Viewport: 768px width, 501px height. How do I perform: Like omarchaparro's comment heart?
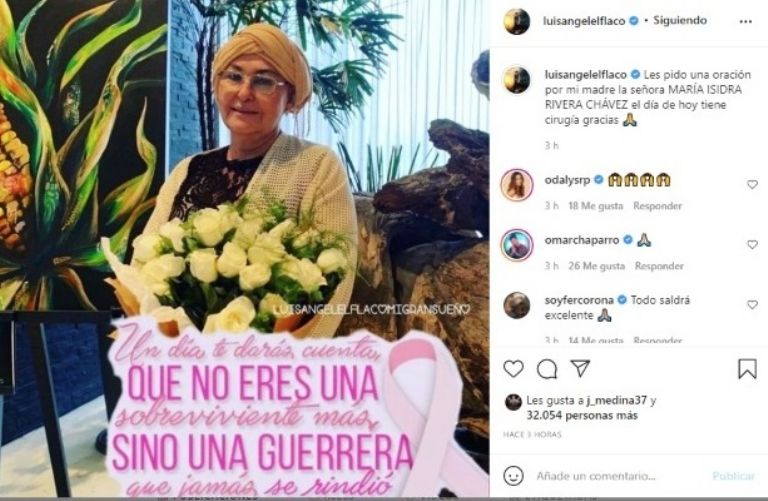tap(752, 244)
